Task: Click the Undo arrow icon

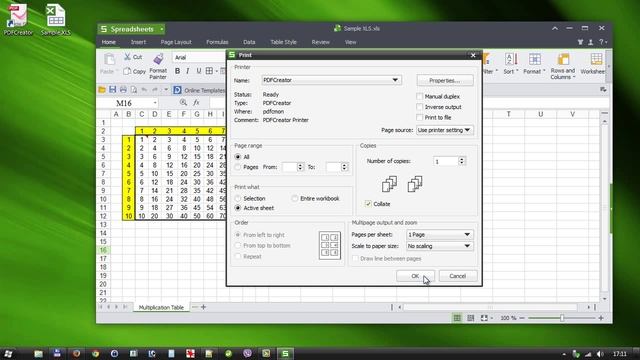Action: pyautogui.click(x=144, y=90)
